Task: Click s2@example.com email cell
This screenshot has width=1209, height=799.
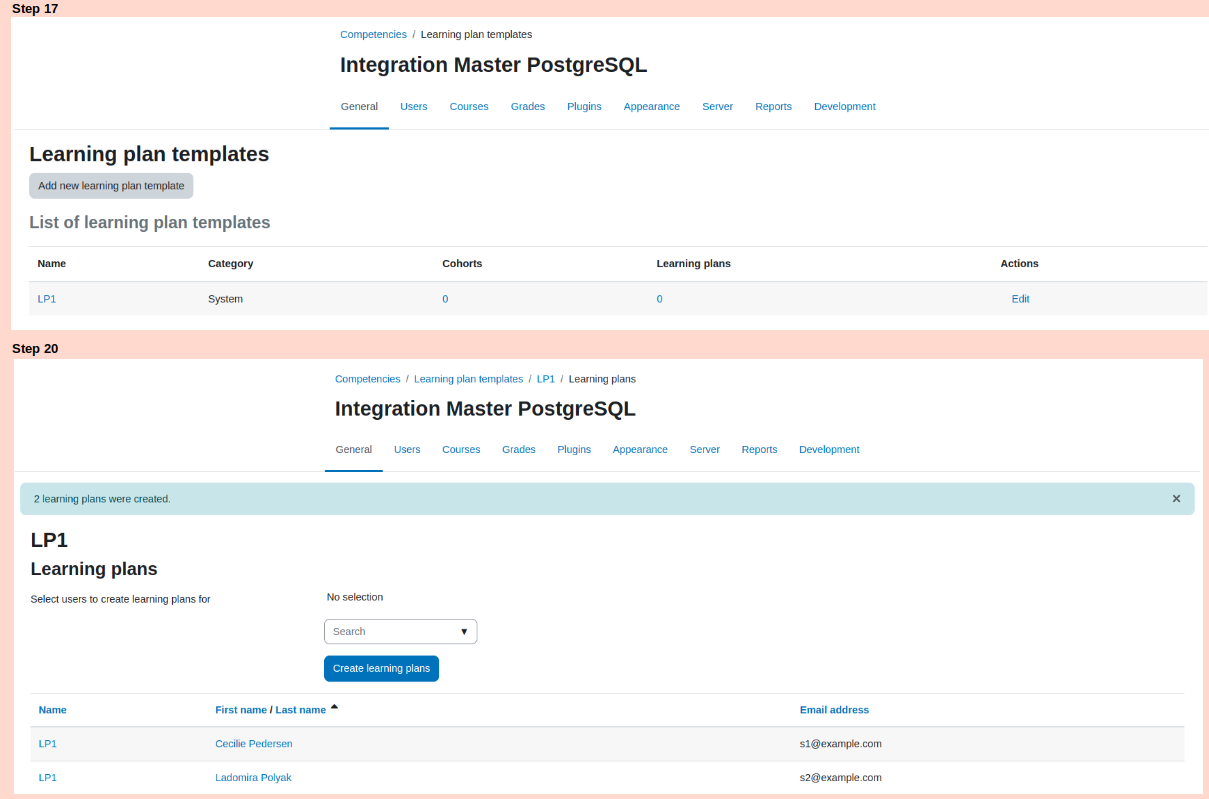Action: pos(840,778)
